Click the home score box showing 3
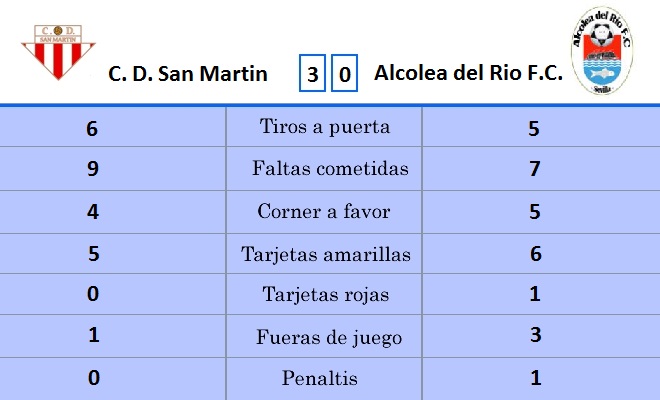Viewport: 660px width, 400px height. 313,75
